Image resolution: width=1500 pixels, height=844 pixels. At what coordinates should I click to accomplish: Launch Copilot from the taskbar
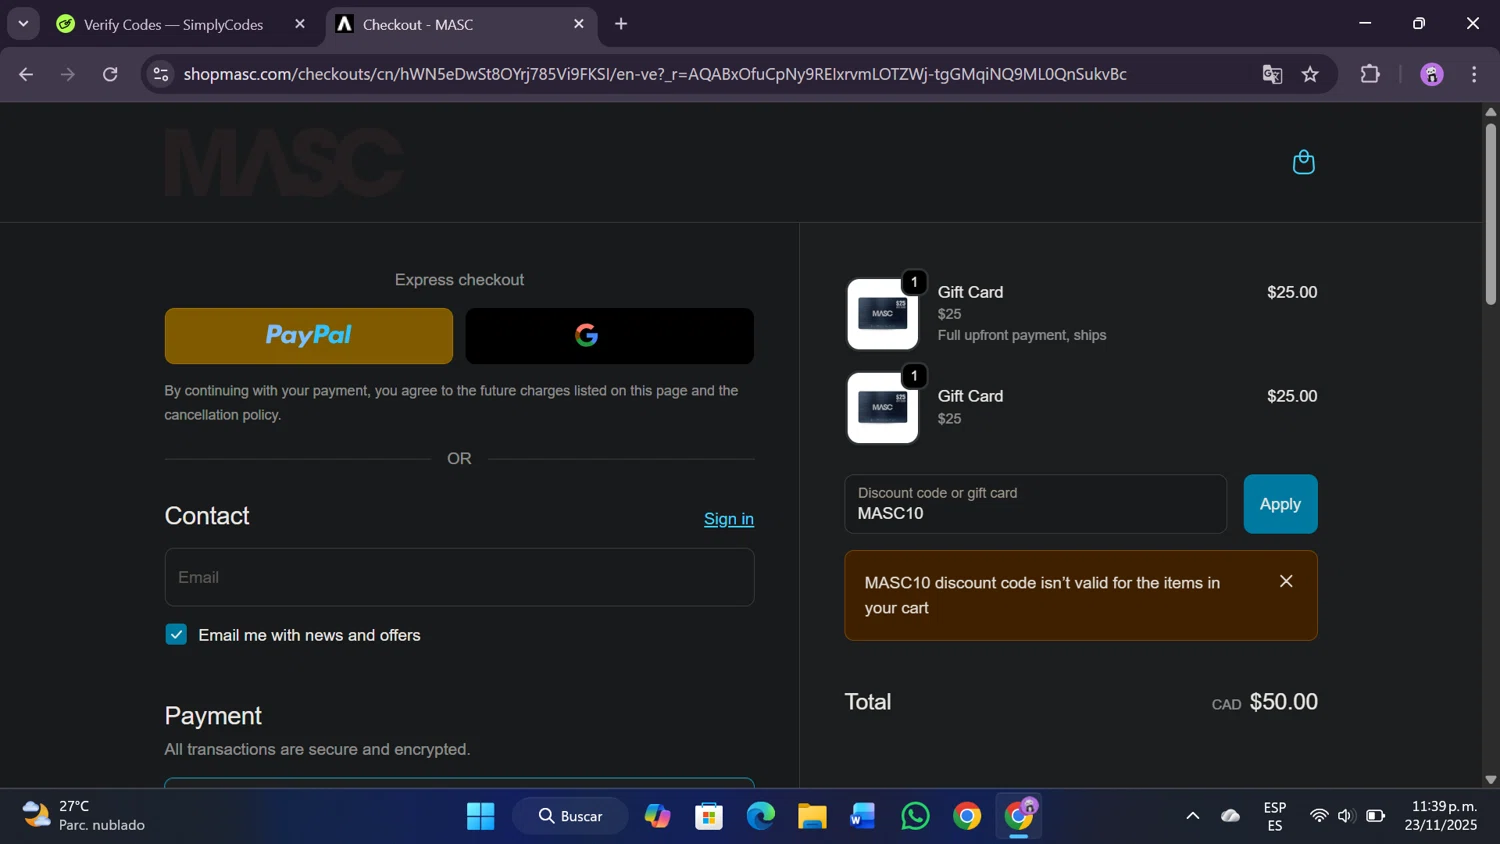point(657,816)
